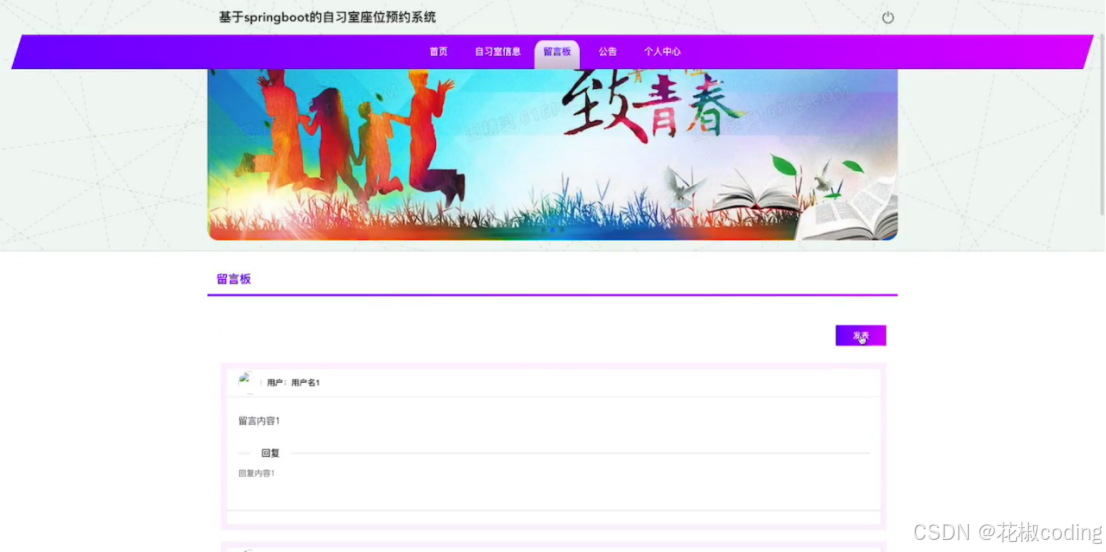The height and width of the screenshot is (552, 1106).
Task: Click the banner carousel indicator dots
Action: (552, 230)
